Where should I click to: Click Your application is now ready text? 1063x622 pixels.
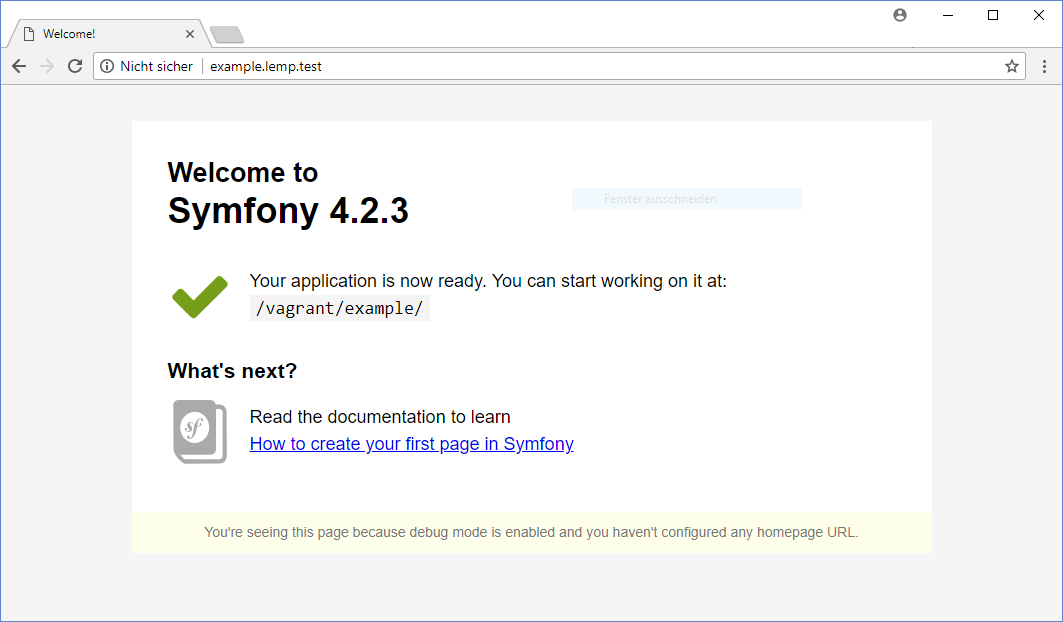pyautogui.click(x=488, y=281)
